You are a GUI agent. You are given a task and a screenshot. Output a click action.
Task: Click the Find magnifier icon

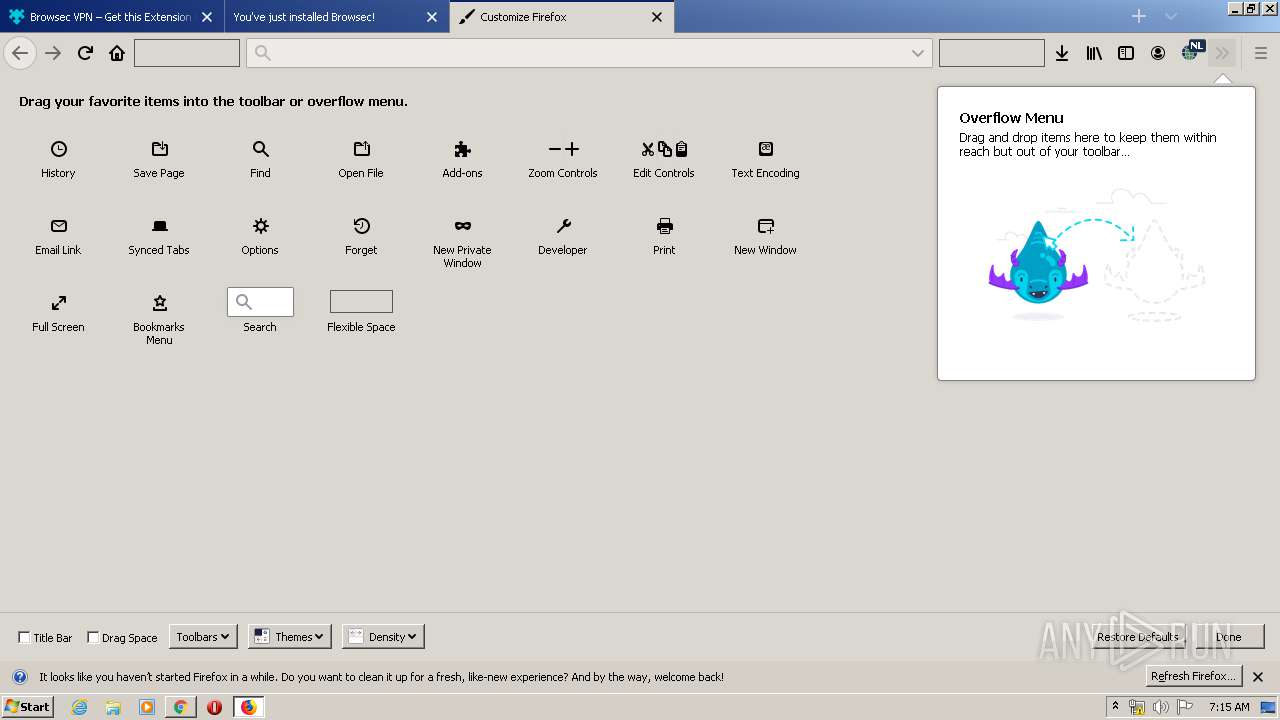pos(261,149)
